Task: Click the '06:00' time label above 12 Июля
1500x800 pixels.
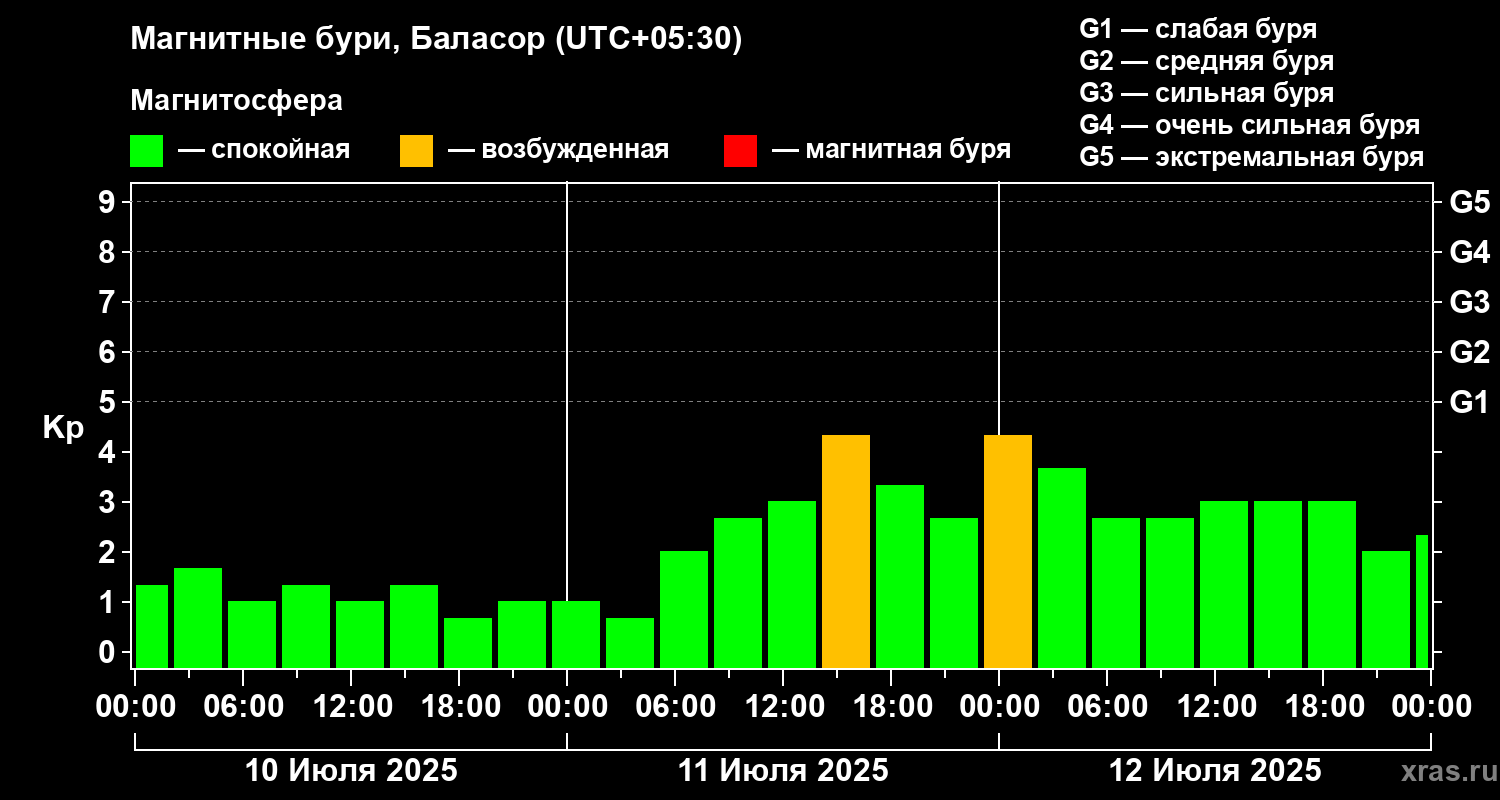Action: [1107, 707]
